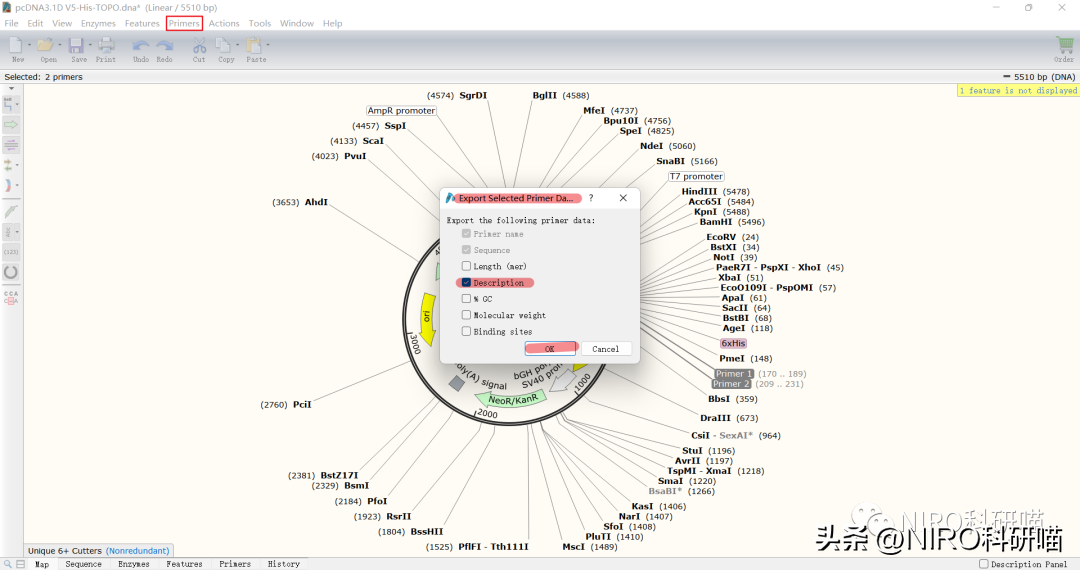The width and height of the screenshot is (1080, 570).
Task: Open the Primers menu
Action: (x=184, y=23)
